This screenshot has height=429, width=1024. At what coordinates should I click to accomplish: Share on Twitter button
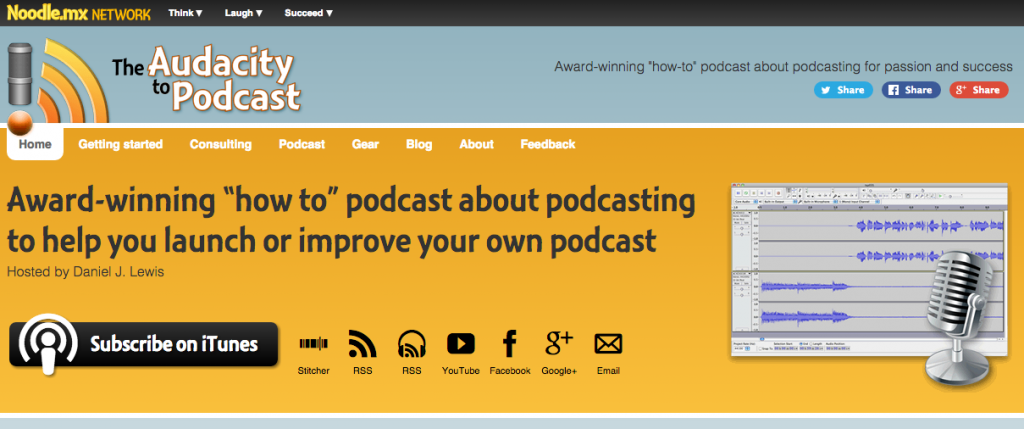coord(843,90)
